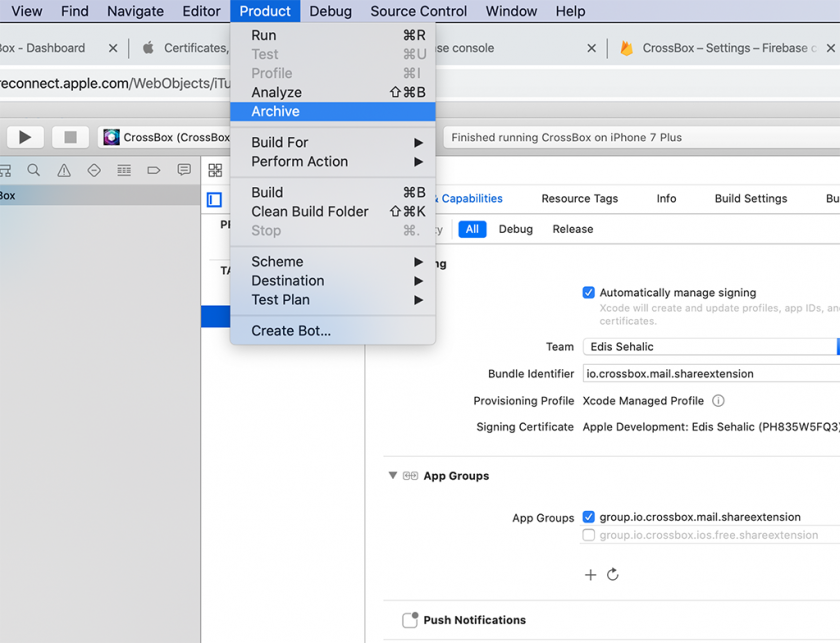Open the Editor menu
Viewport: 840px width, 643px height.
(201, 11)
